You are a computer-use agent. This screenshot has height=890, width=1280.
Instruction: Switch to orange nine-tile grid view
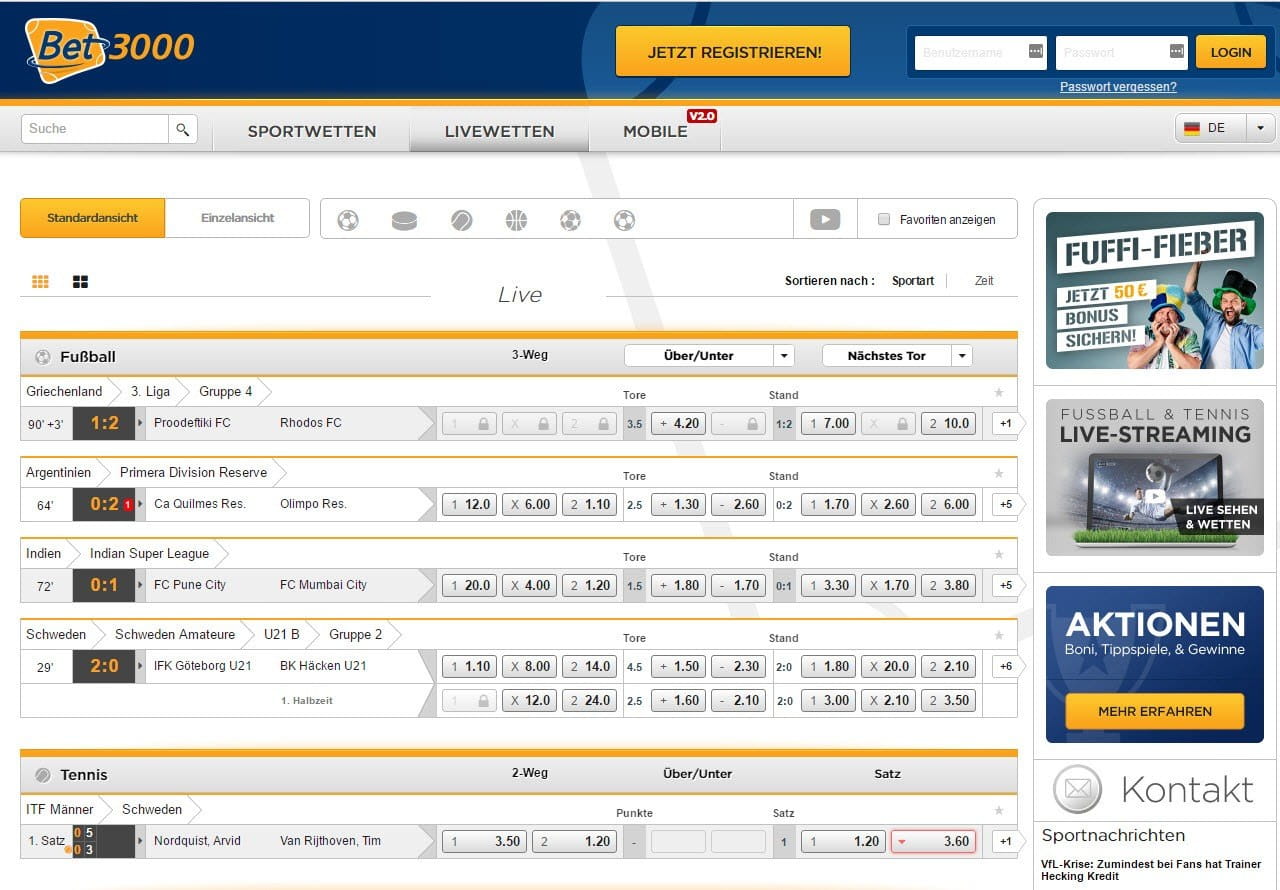coord(40,282)
